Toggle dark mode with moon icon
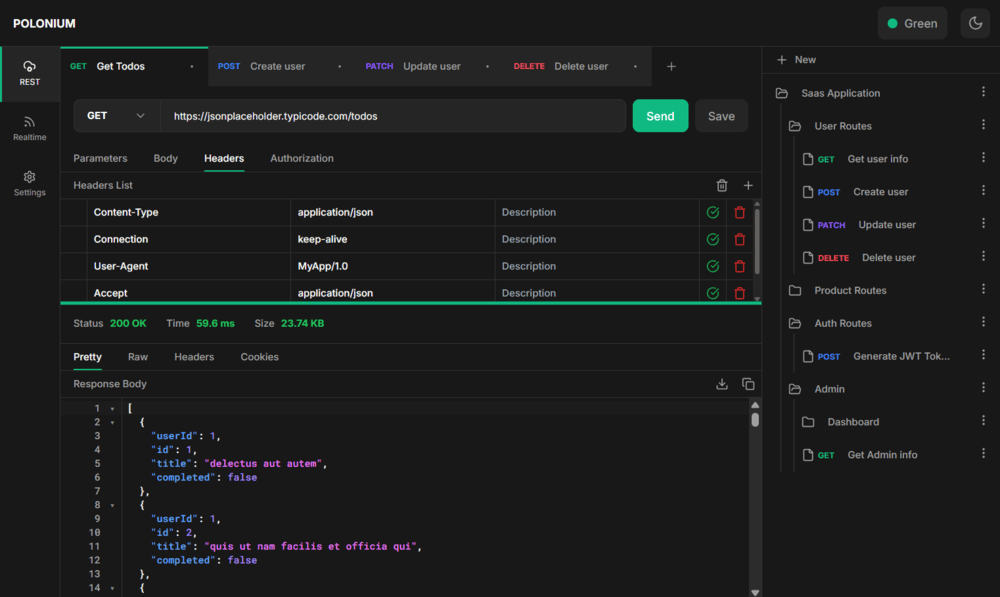The width and height of the screenshot is (1000, 597). click(975, 24)
